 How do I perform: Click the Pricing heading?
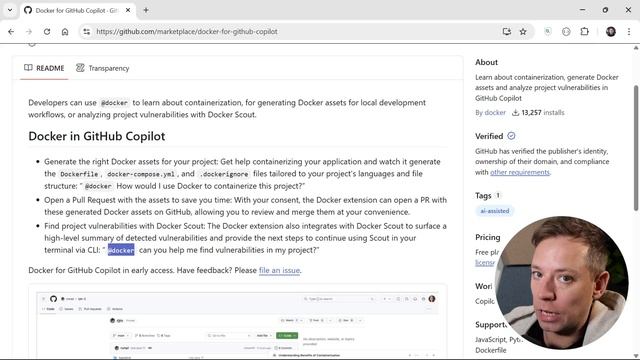click(x=487, y=237)
